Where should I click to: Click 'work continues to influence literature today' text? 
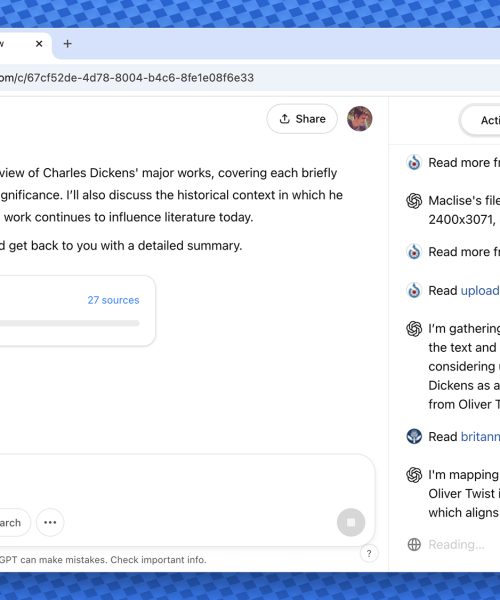point(129,217)
